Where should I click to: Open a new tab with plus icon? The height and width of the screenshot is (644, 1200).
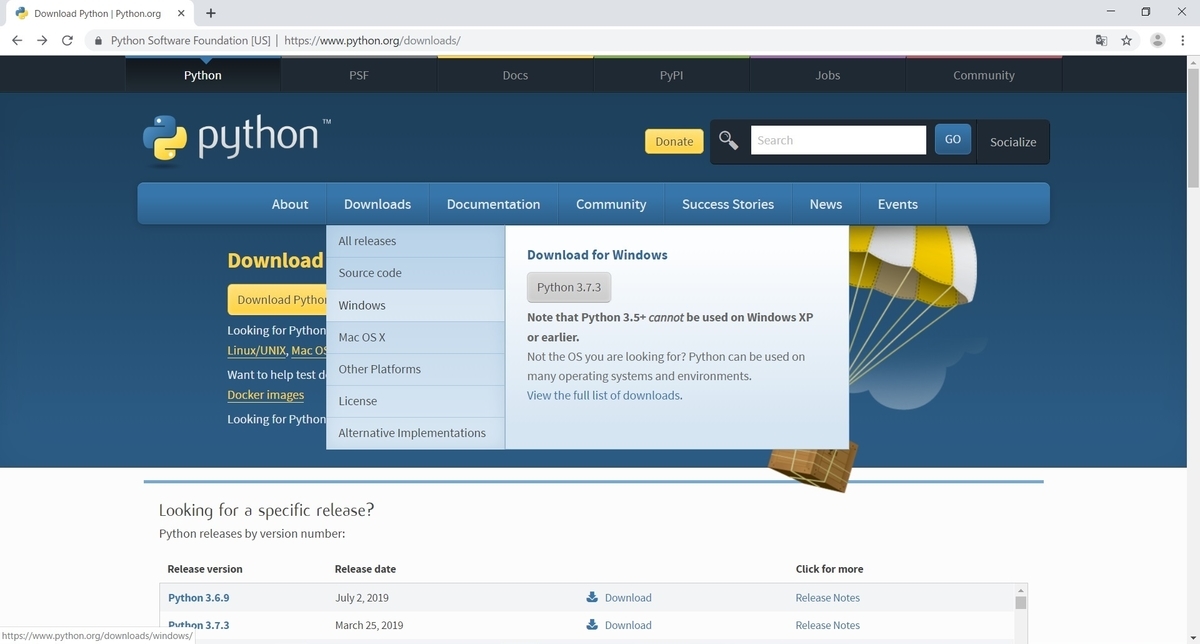pyautogui.click(x=211, y=13)
